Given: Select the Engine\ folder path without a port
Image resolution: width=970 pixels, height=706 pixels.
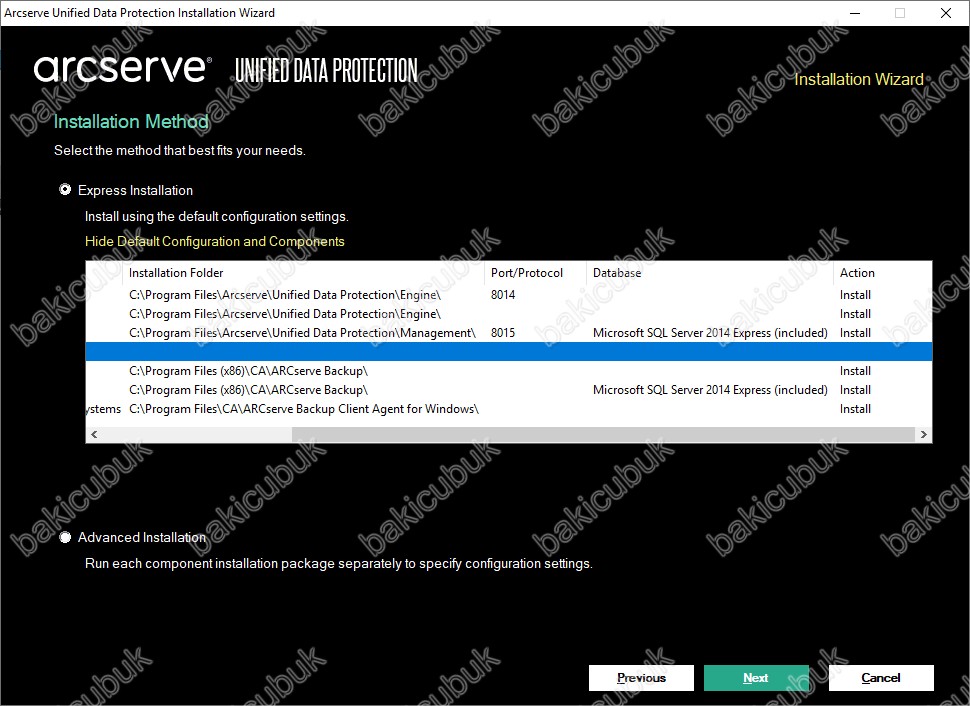Looking at the screenshot, I should pyautogui.click(x=285, y=314).
